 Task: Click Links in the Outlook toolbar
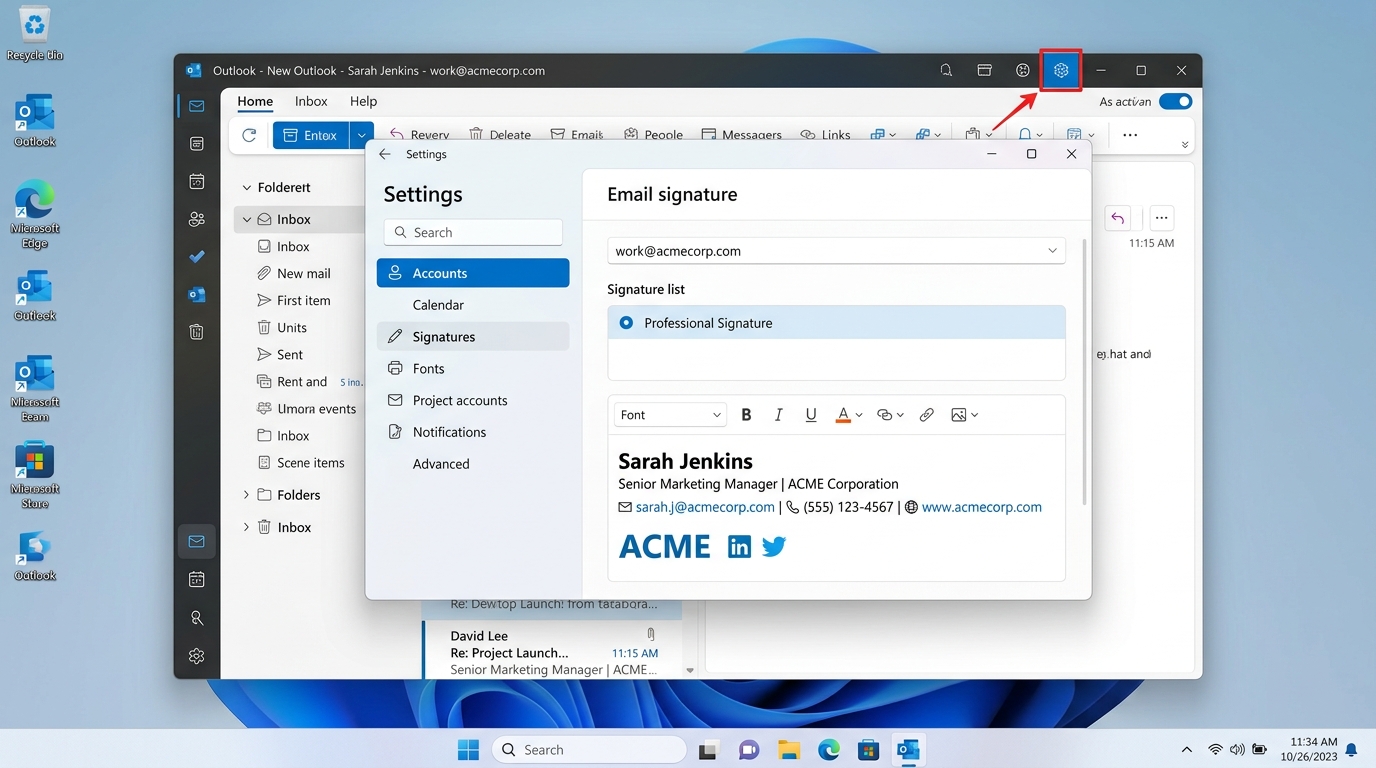(826, 135)
